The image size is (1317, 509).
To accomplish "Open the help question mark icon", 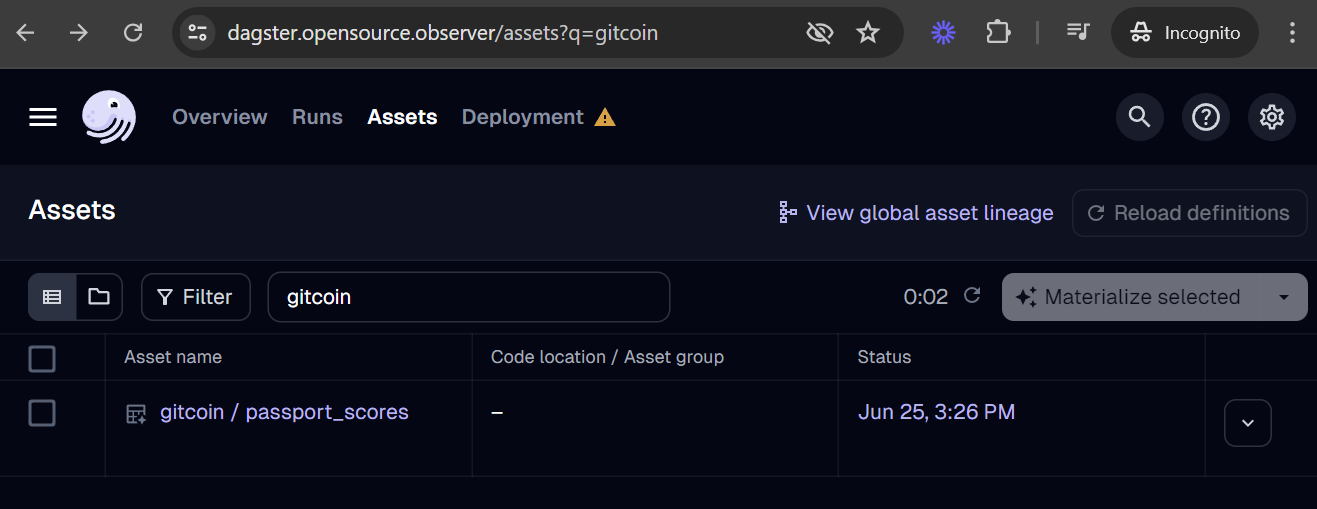I will pyautogui.click(x=1205, y=117).
